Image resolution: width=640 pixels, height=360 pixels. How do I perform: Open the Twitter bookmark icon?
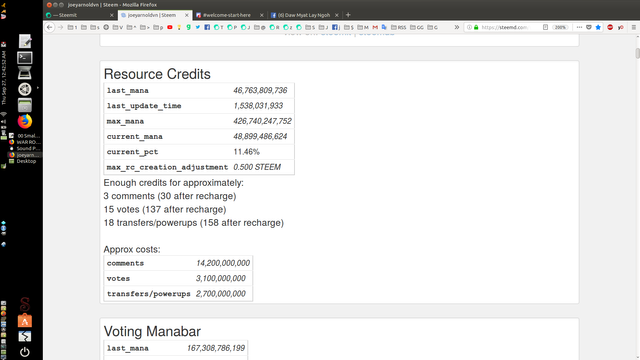pos(198,27)
